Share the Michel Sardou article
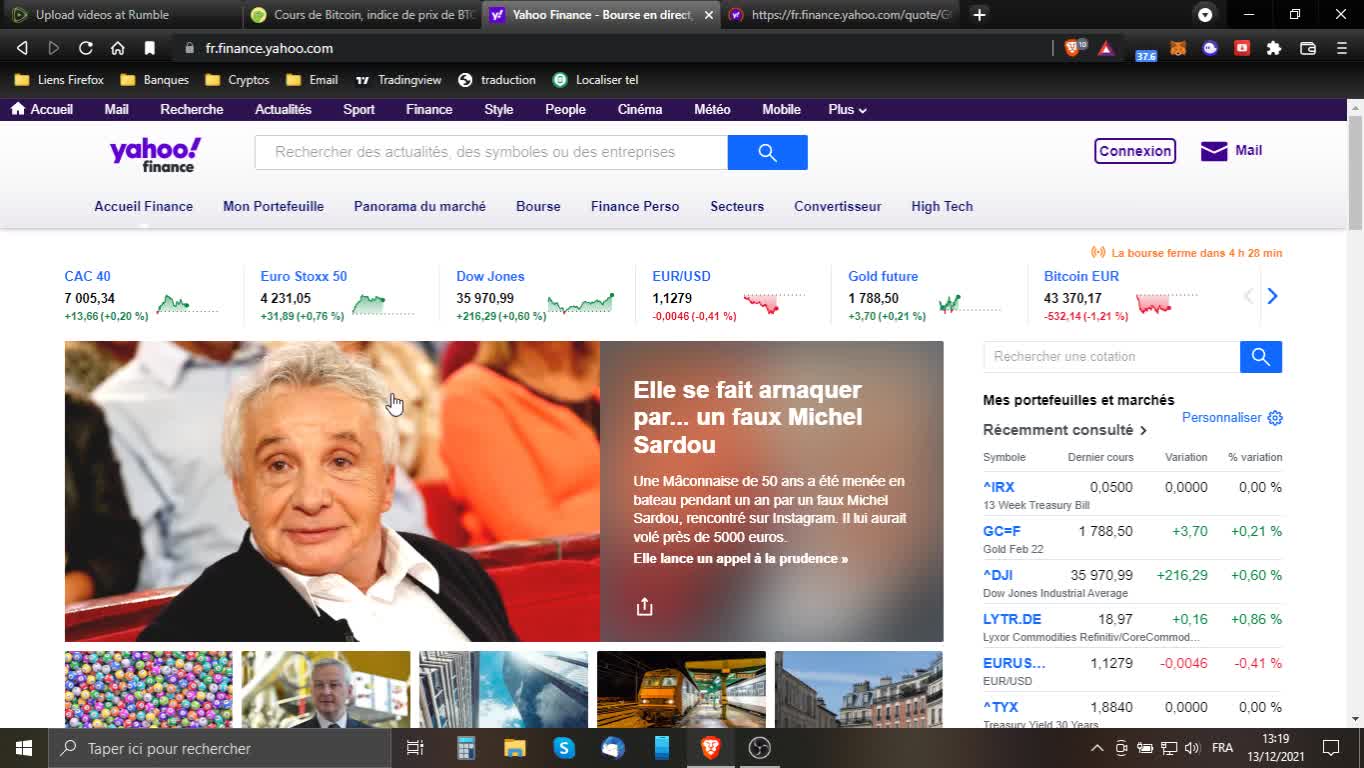Image resolution: width=1364 pixels, height=768 pixels. point(645,606)
